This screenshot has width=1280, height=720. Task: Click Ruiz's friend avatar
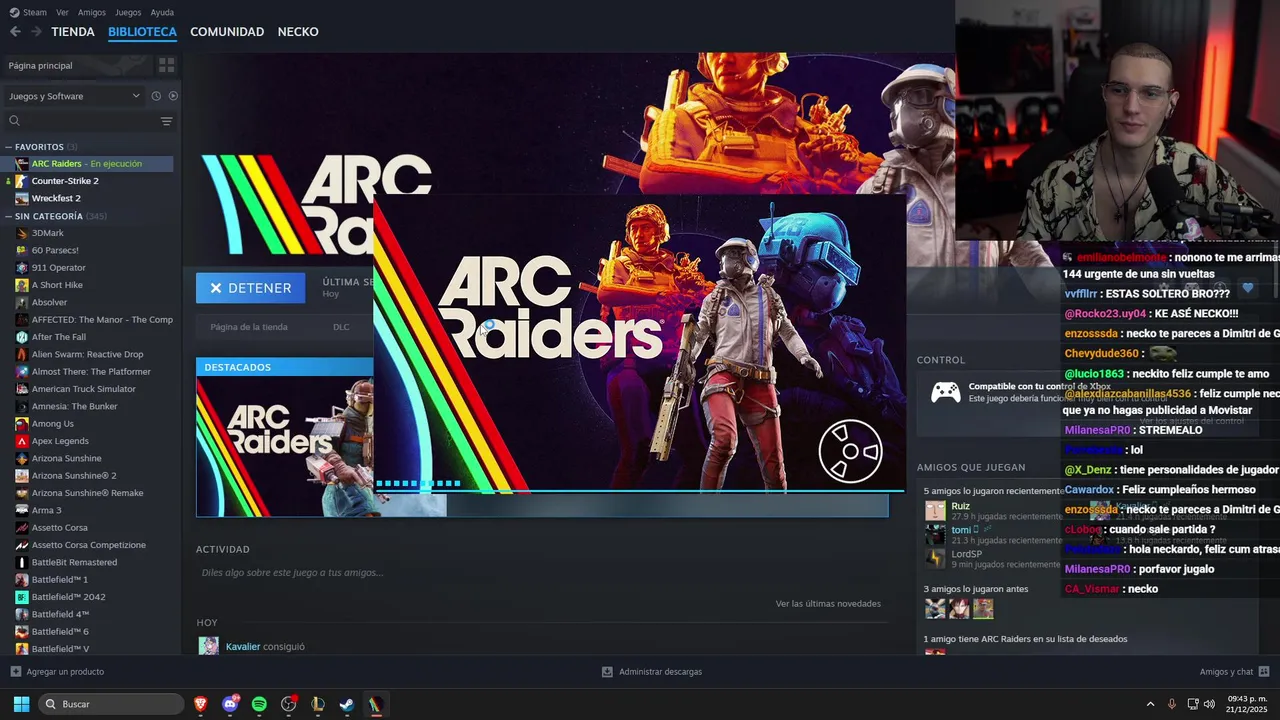tap(935, 510)
